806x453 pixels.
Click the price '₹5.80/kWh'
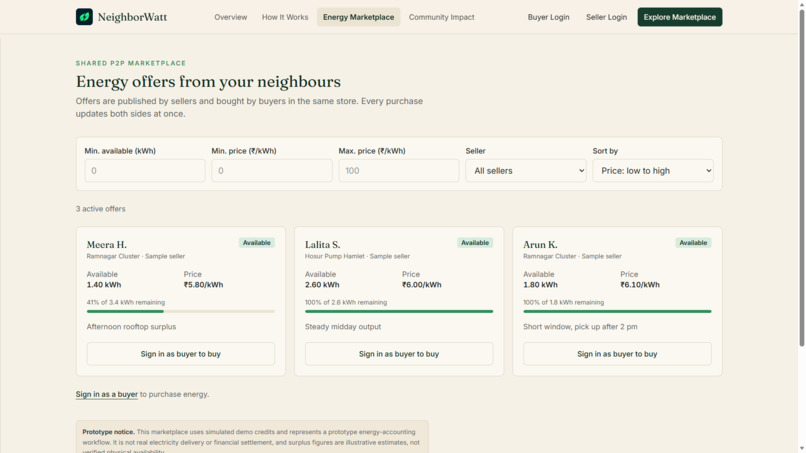pyautogui.click(x=204, y=285)
